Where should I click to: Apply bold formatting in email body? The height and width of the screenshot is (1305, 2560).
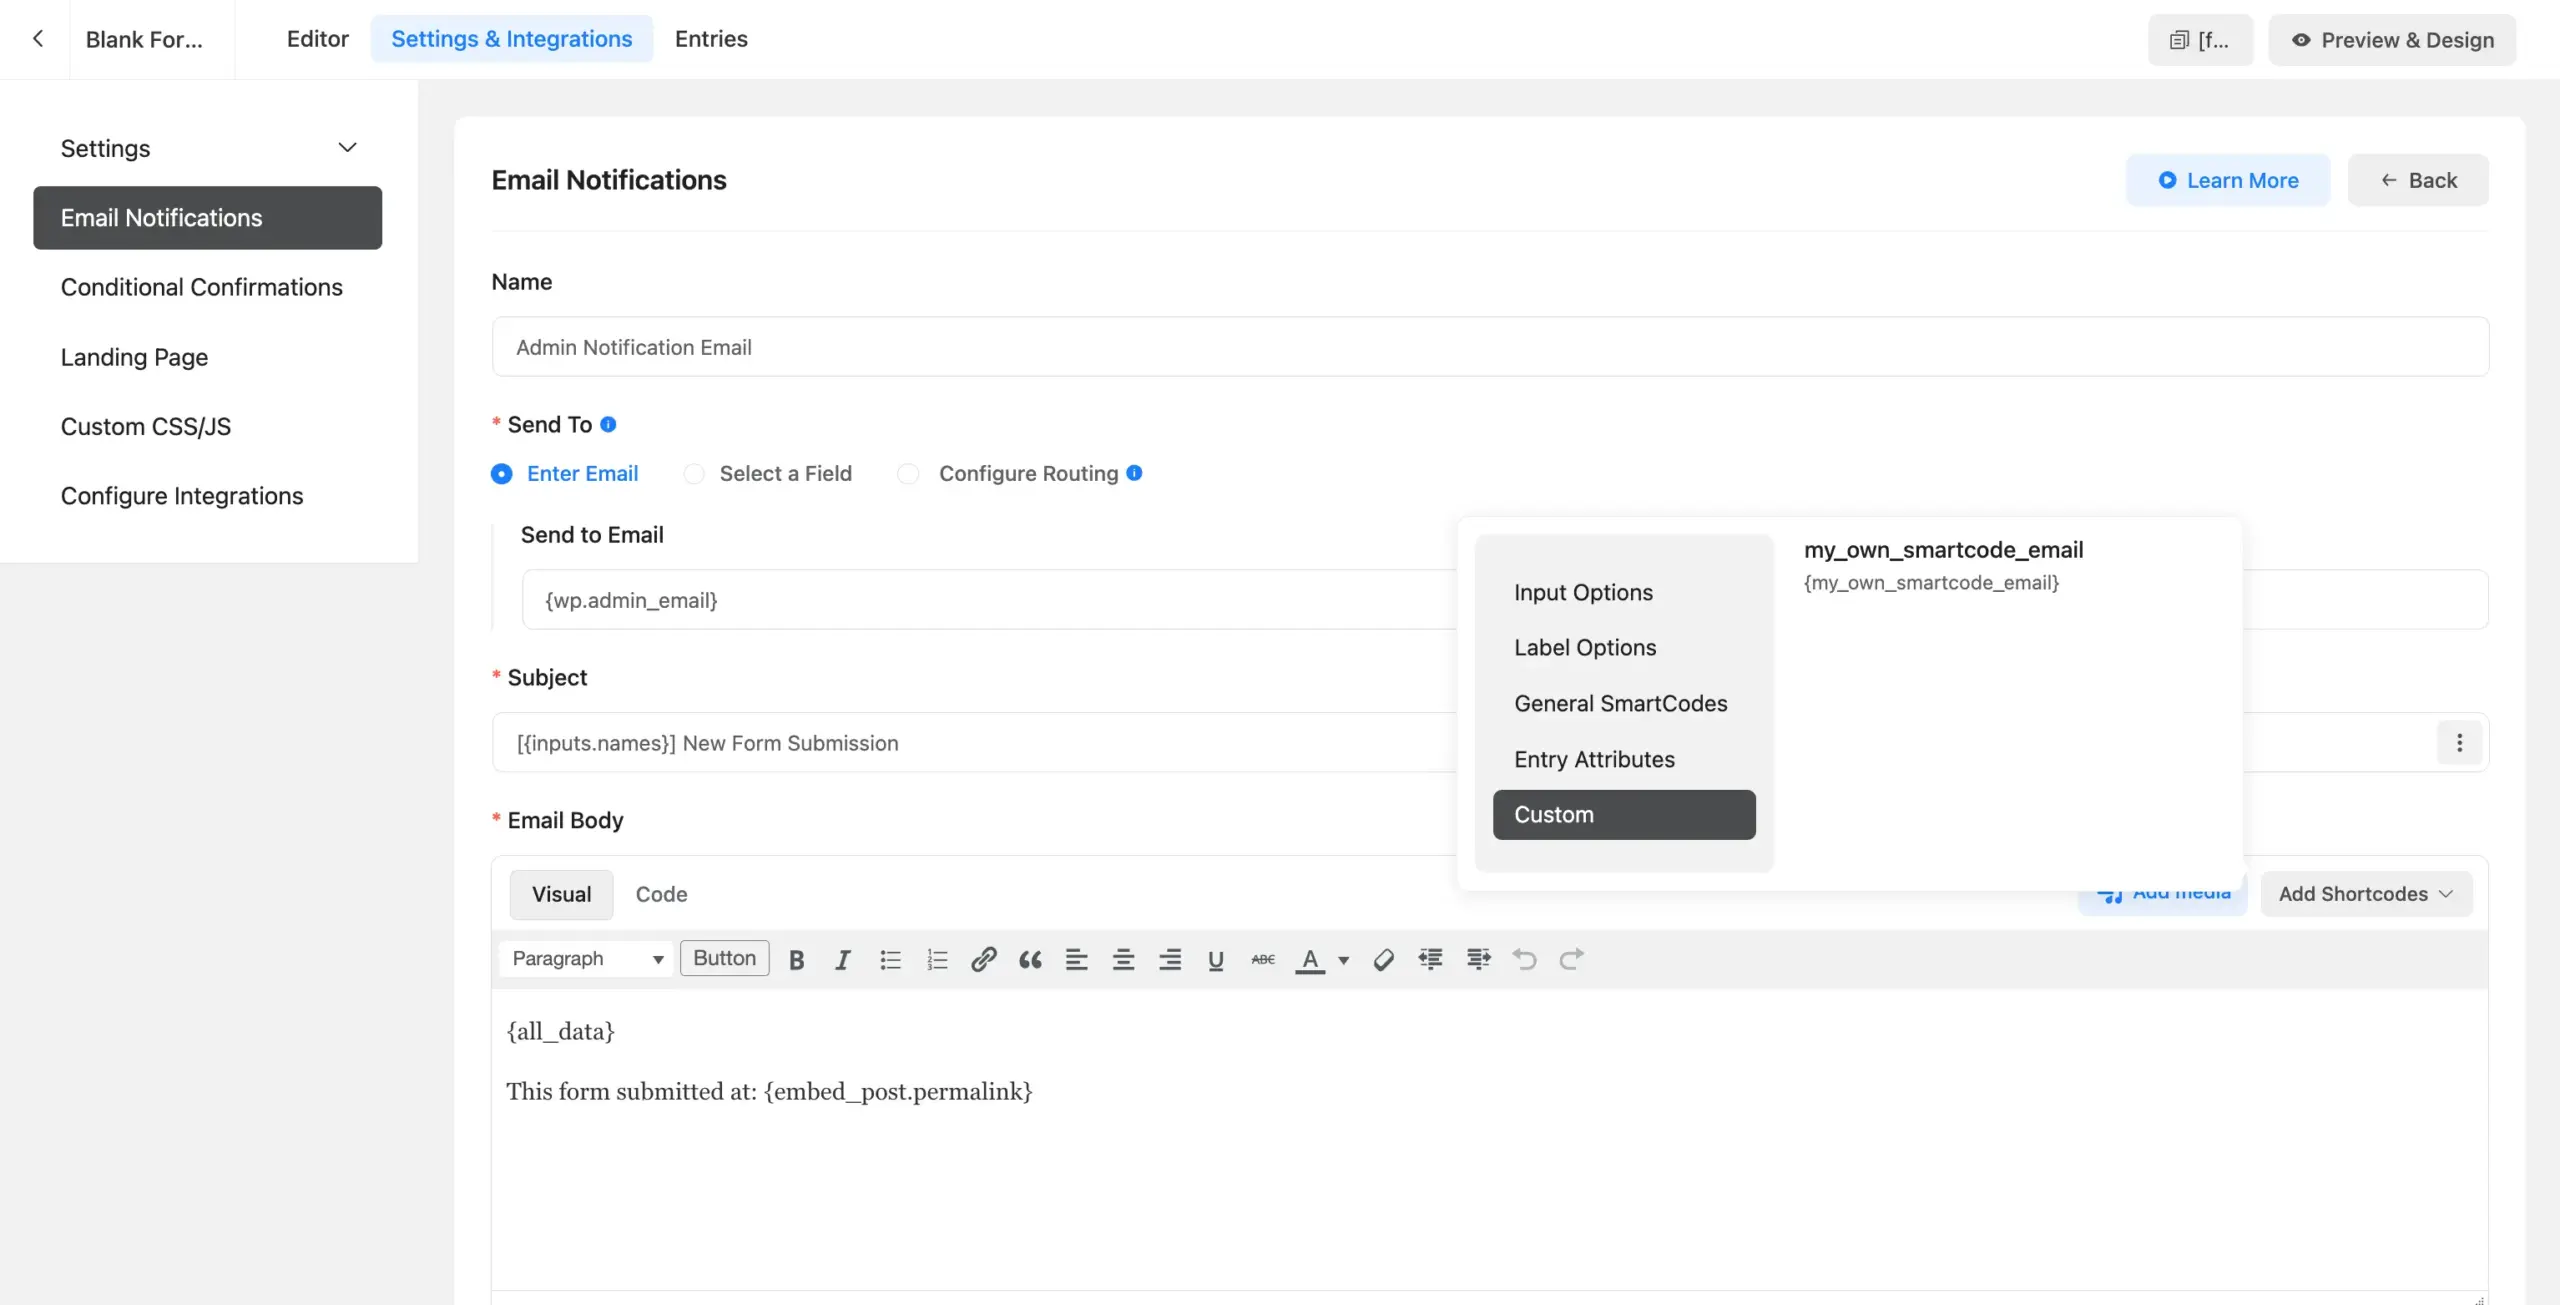point(796,959)
